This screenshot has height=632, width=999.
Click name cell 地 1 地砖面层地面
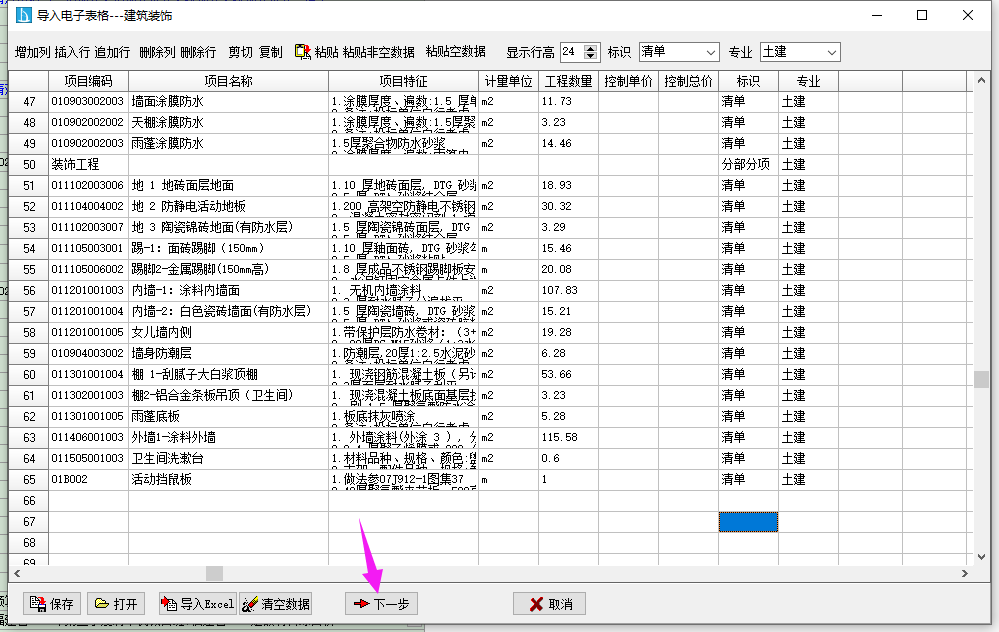click(229, 185)
